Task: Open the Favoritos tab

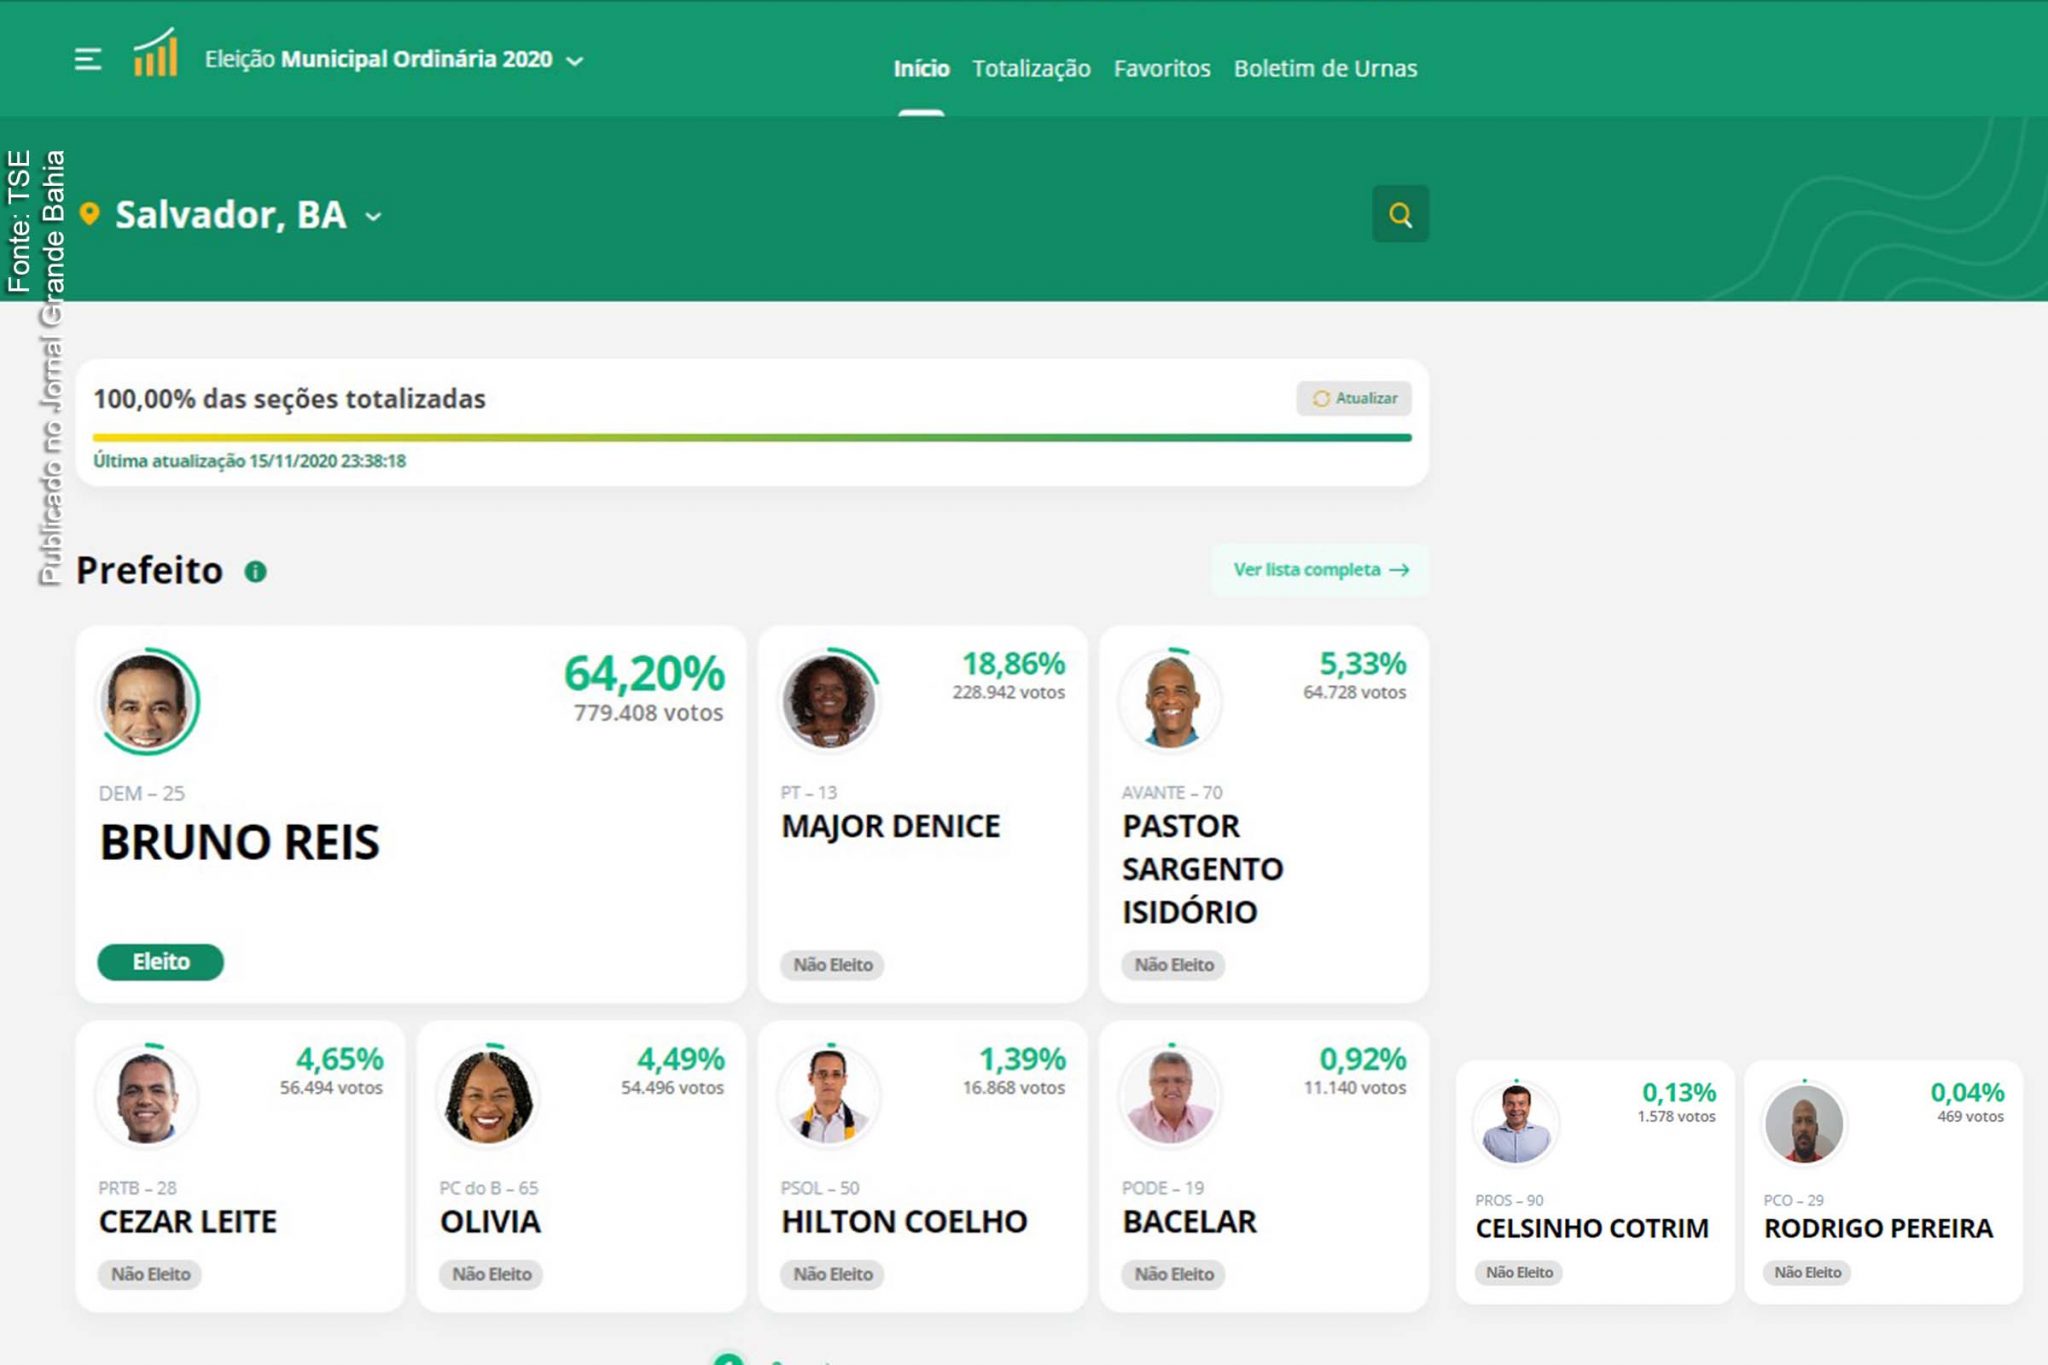Action: (x=1162, y=68)
